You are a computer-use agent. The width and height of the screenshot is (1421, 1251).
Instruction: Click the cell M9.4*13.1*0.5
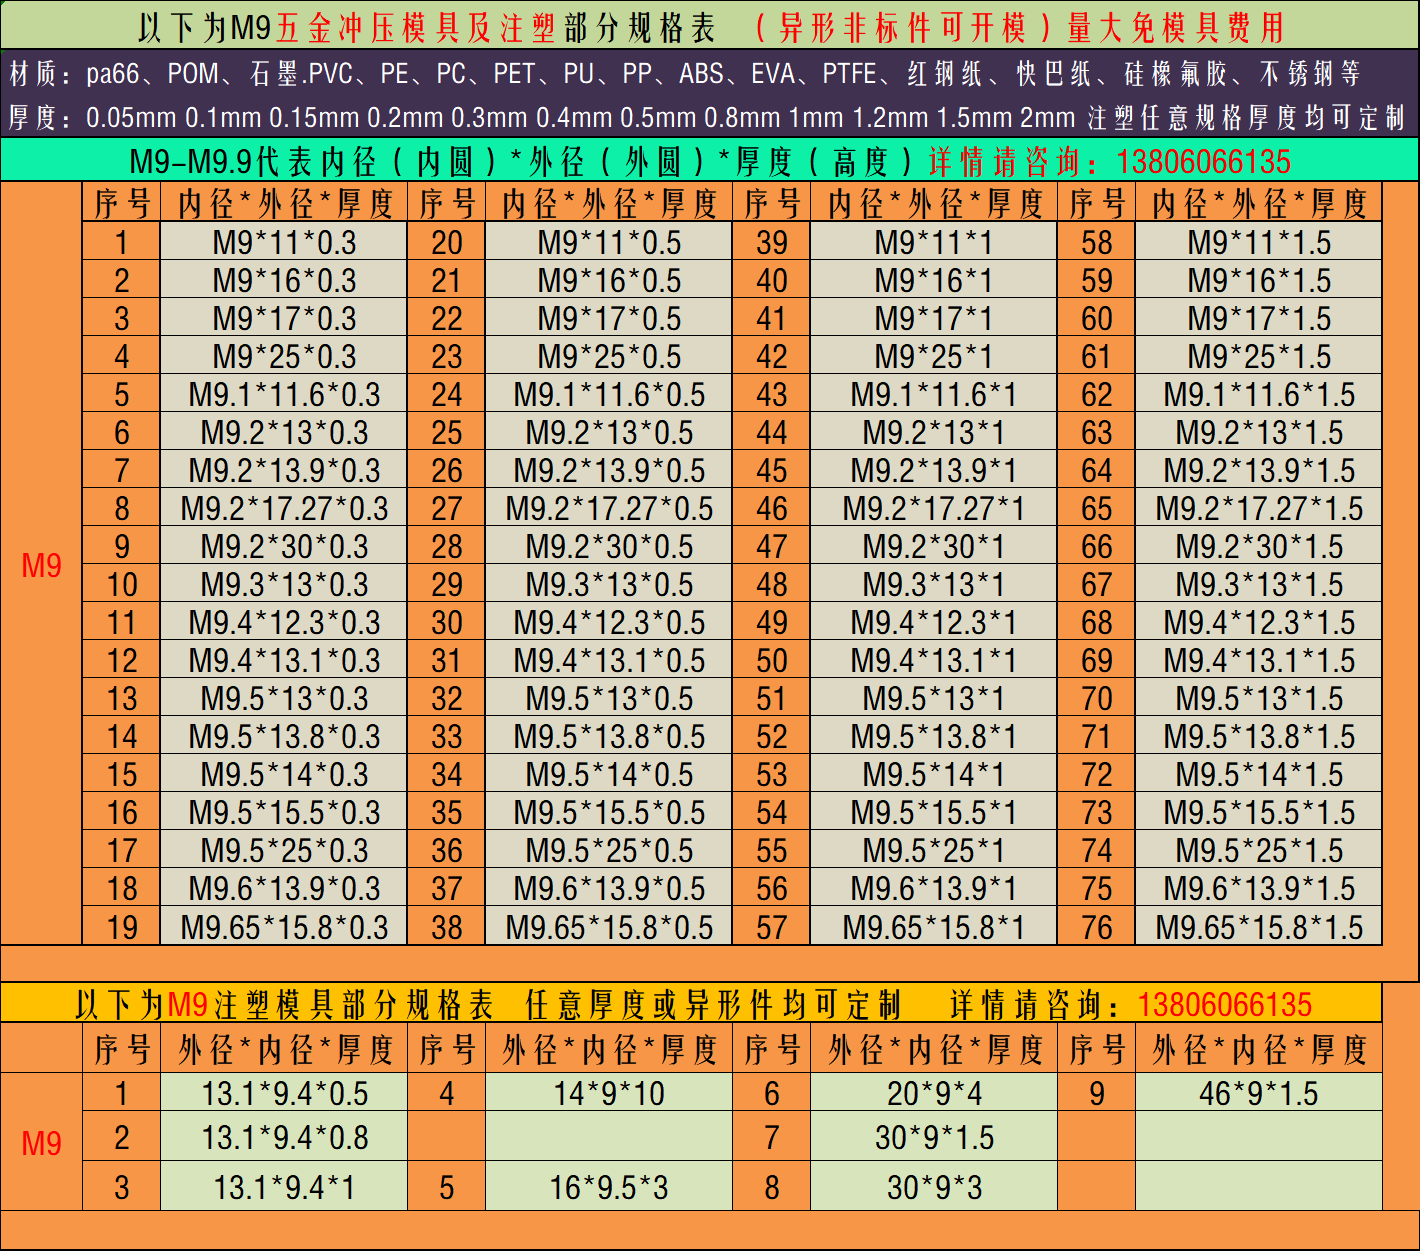tap(609, 660)
